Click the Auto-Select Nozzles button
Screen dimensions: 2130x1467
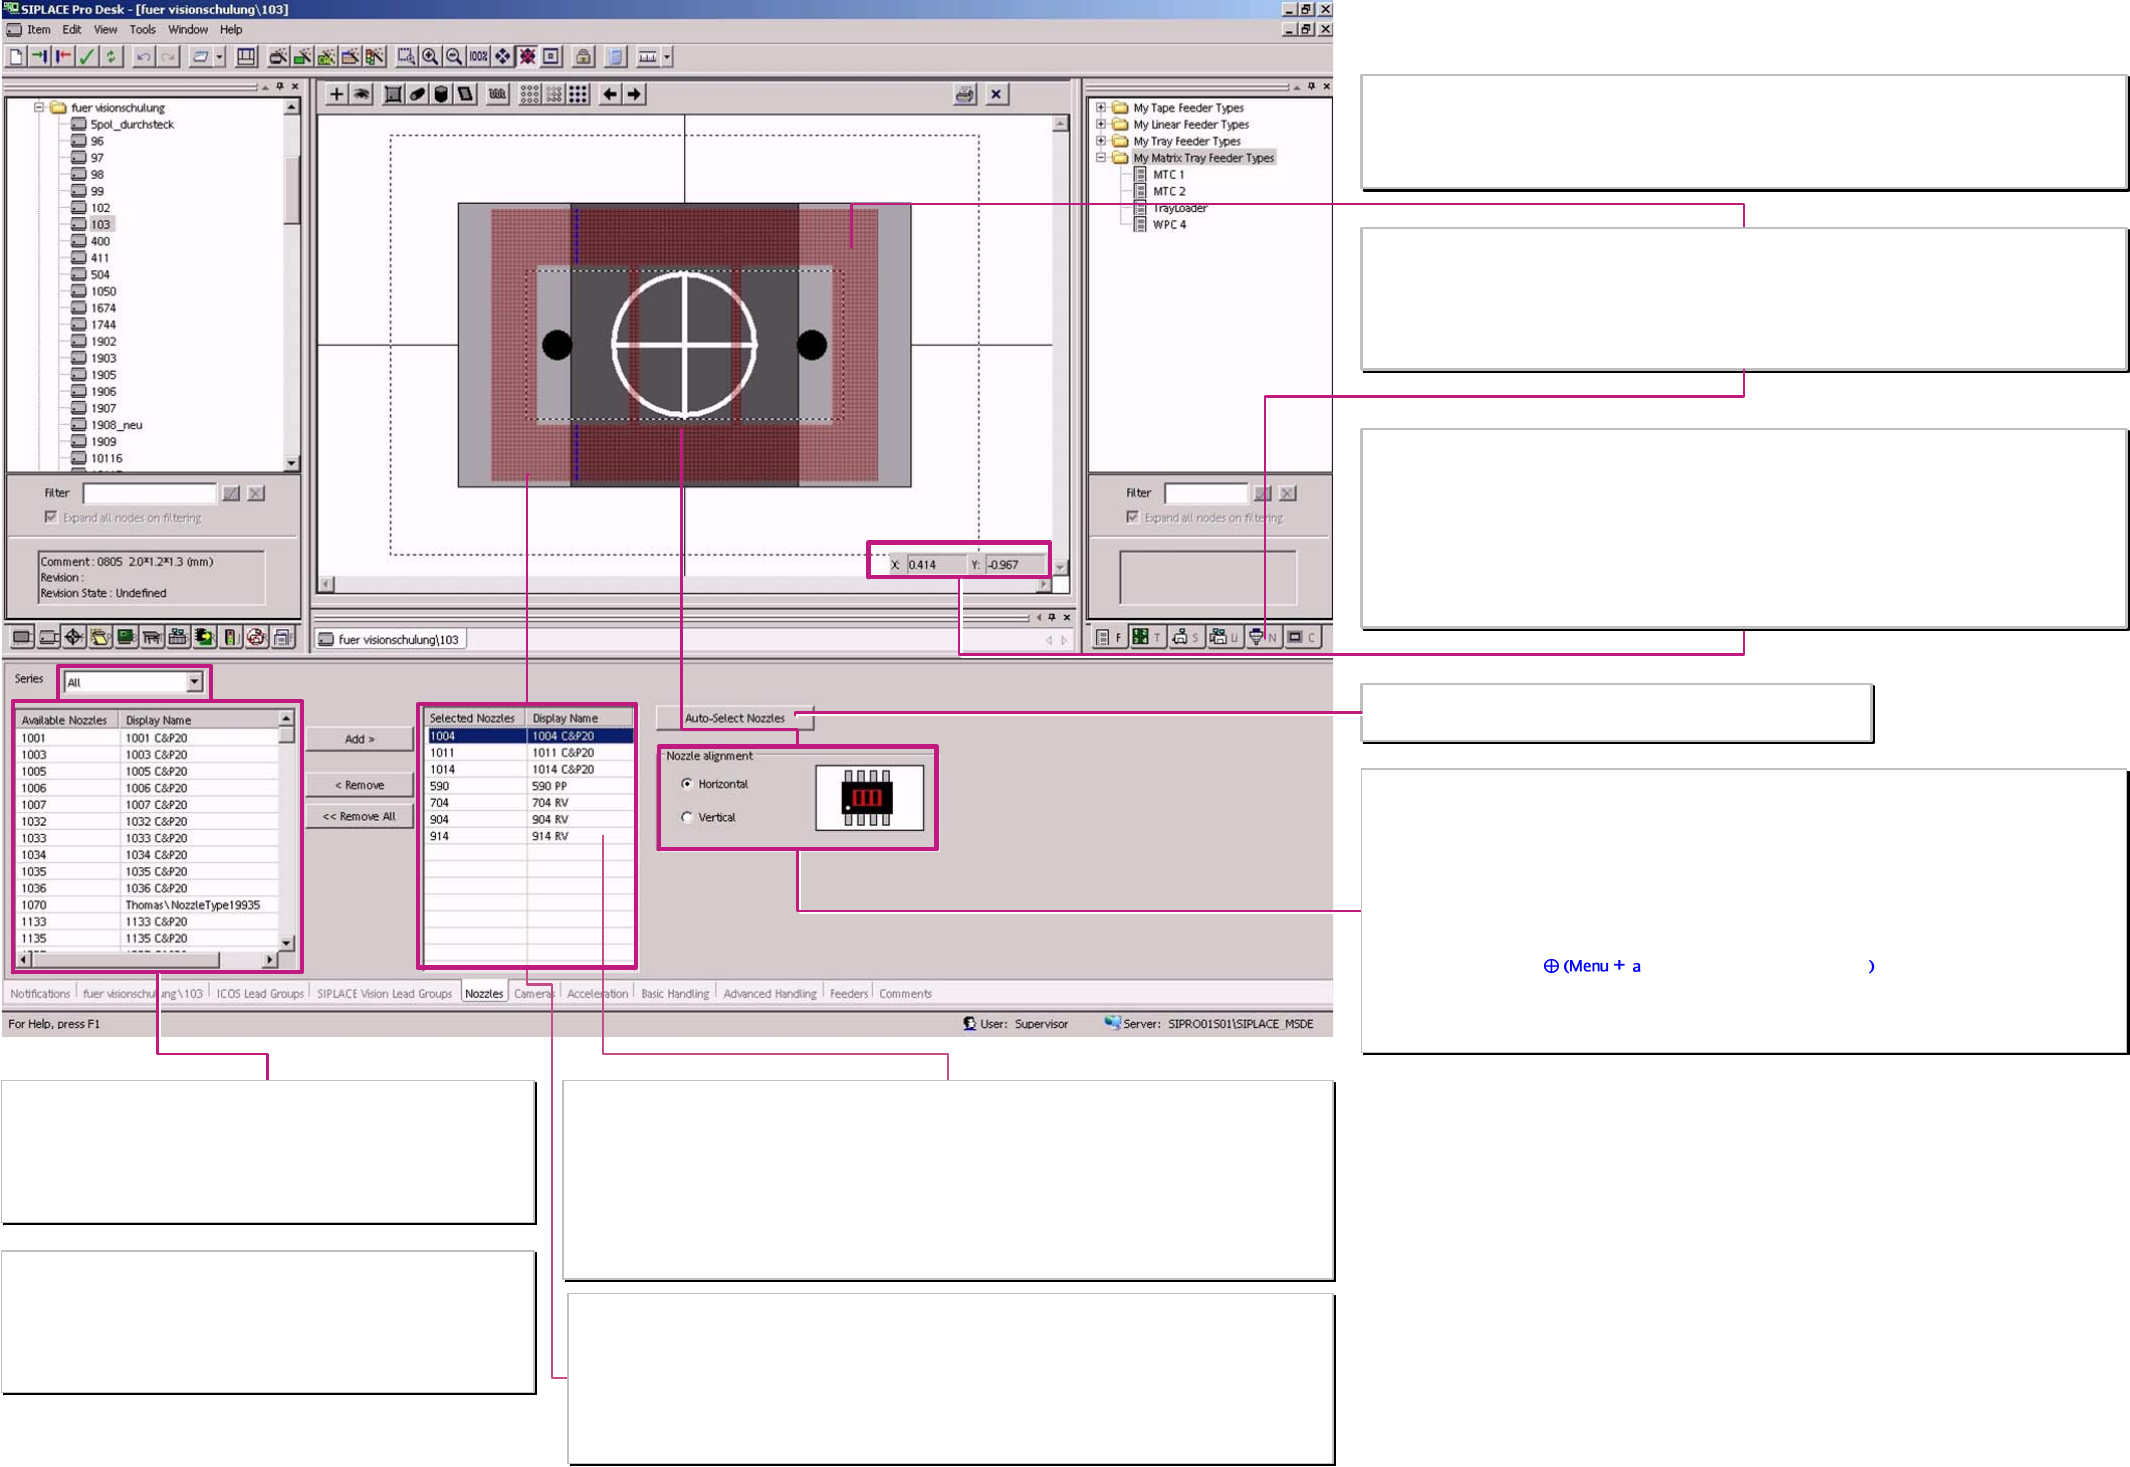[x=734, y=718]
